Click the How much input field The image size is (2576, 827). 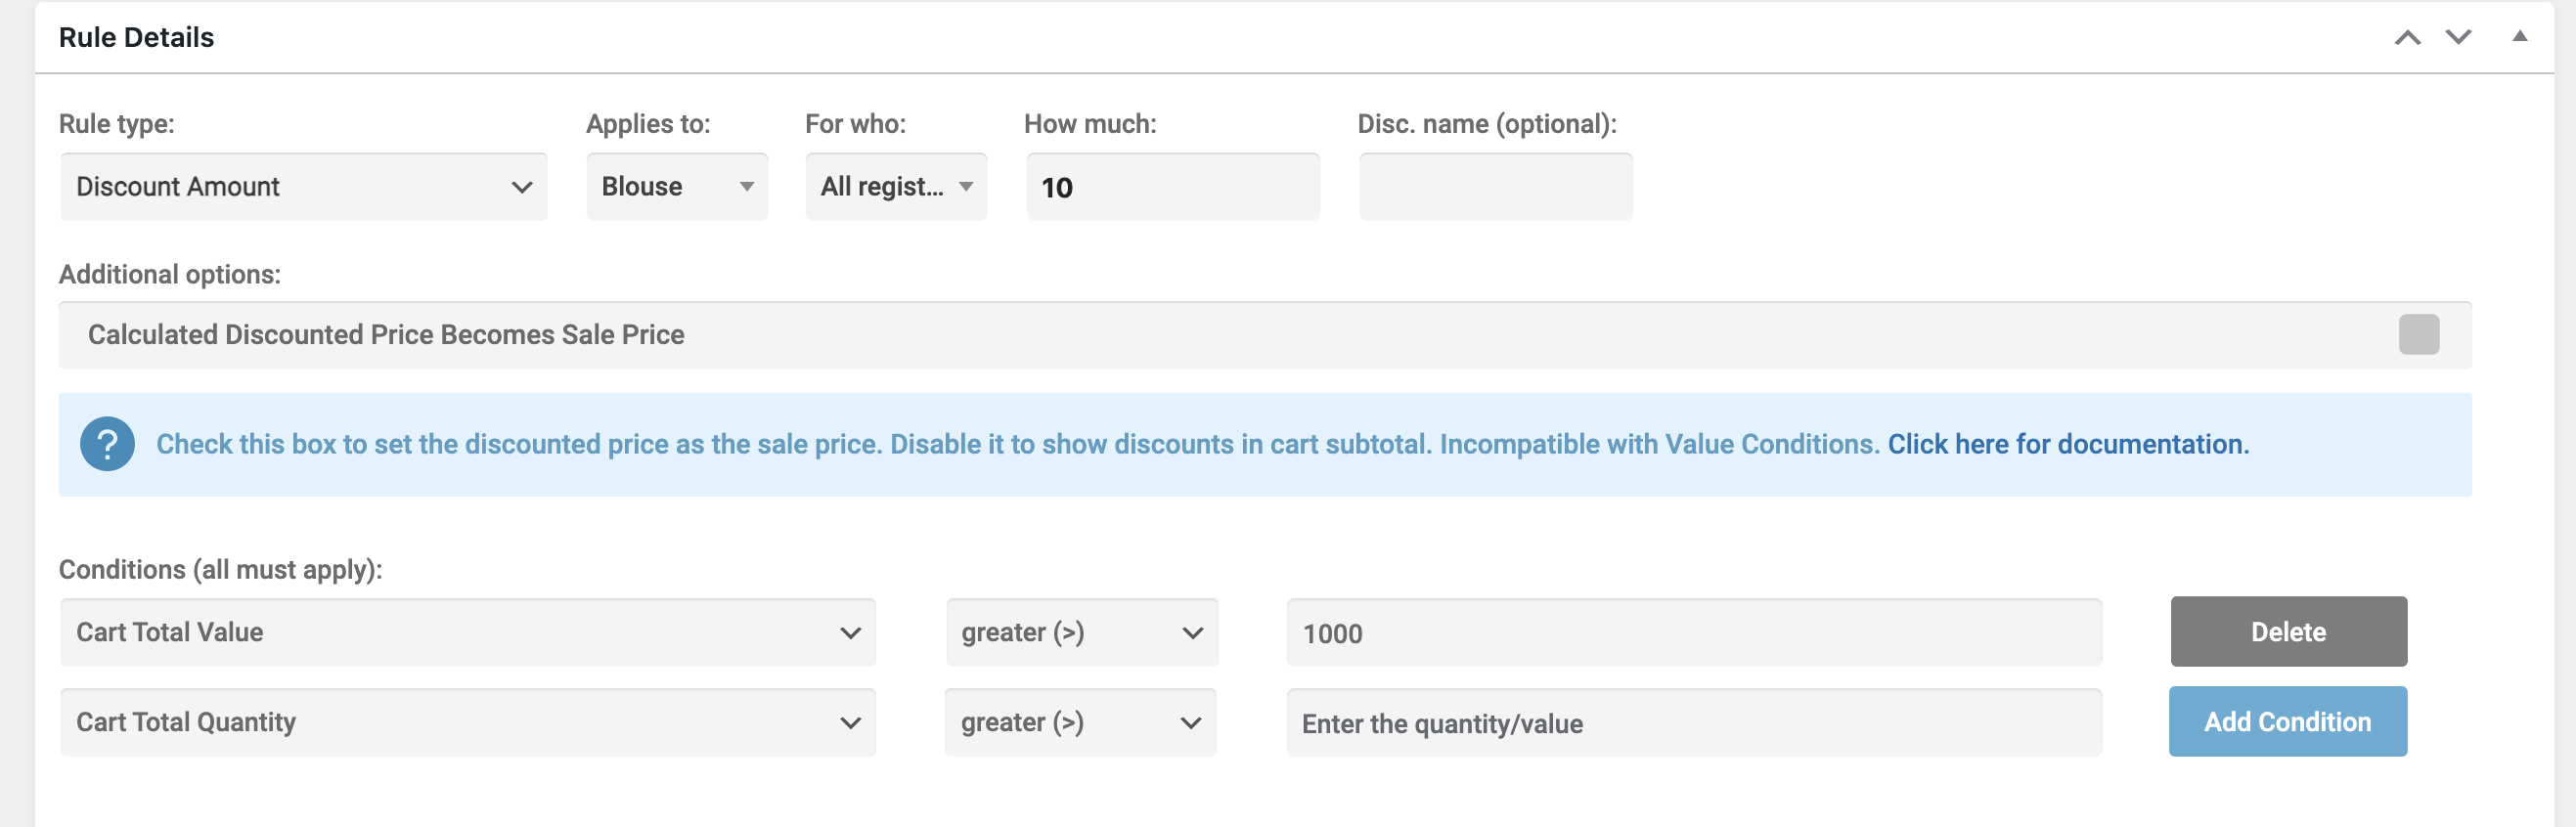pyautogui.click(x=1172, y=187)
